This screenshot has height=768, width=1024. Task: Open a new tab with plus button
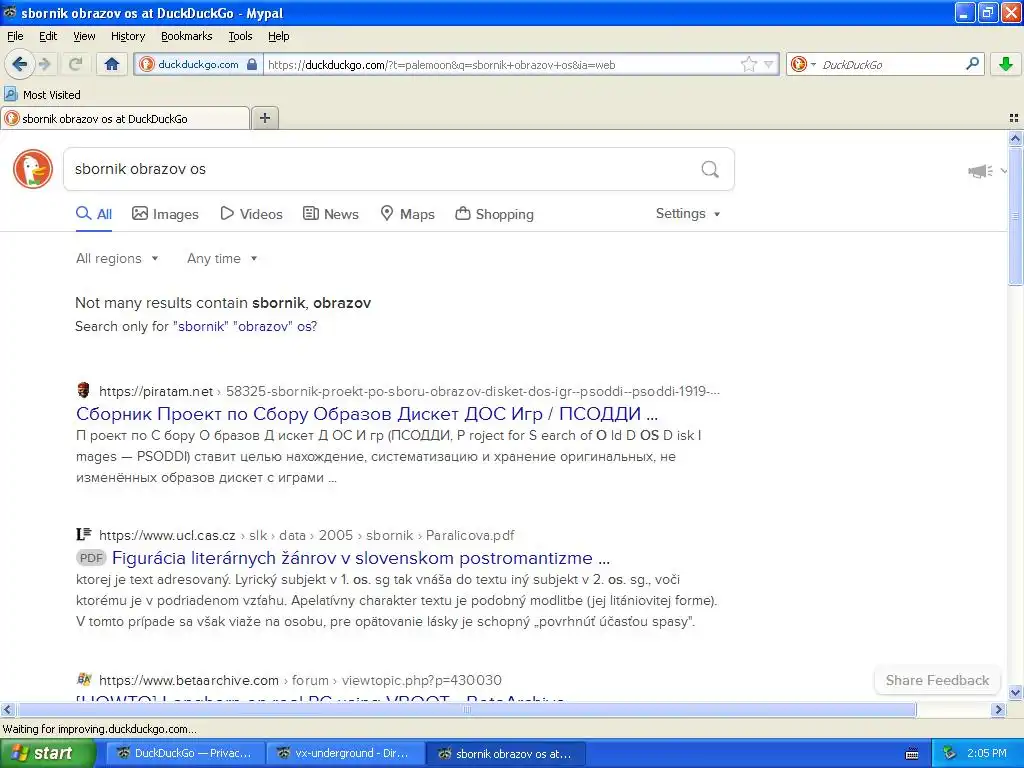[264, 118]
